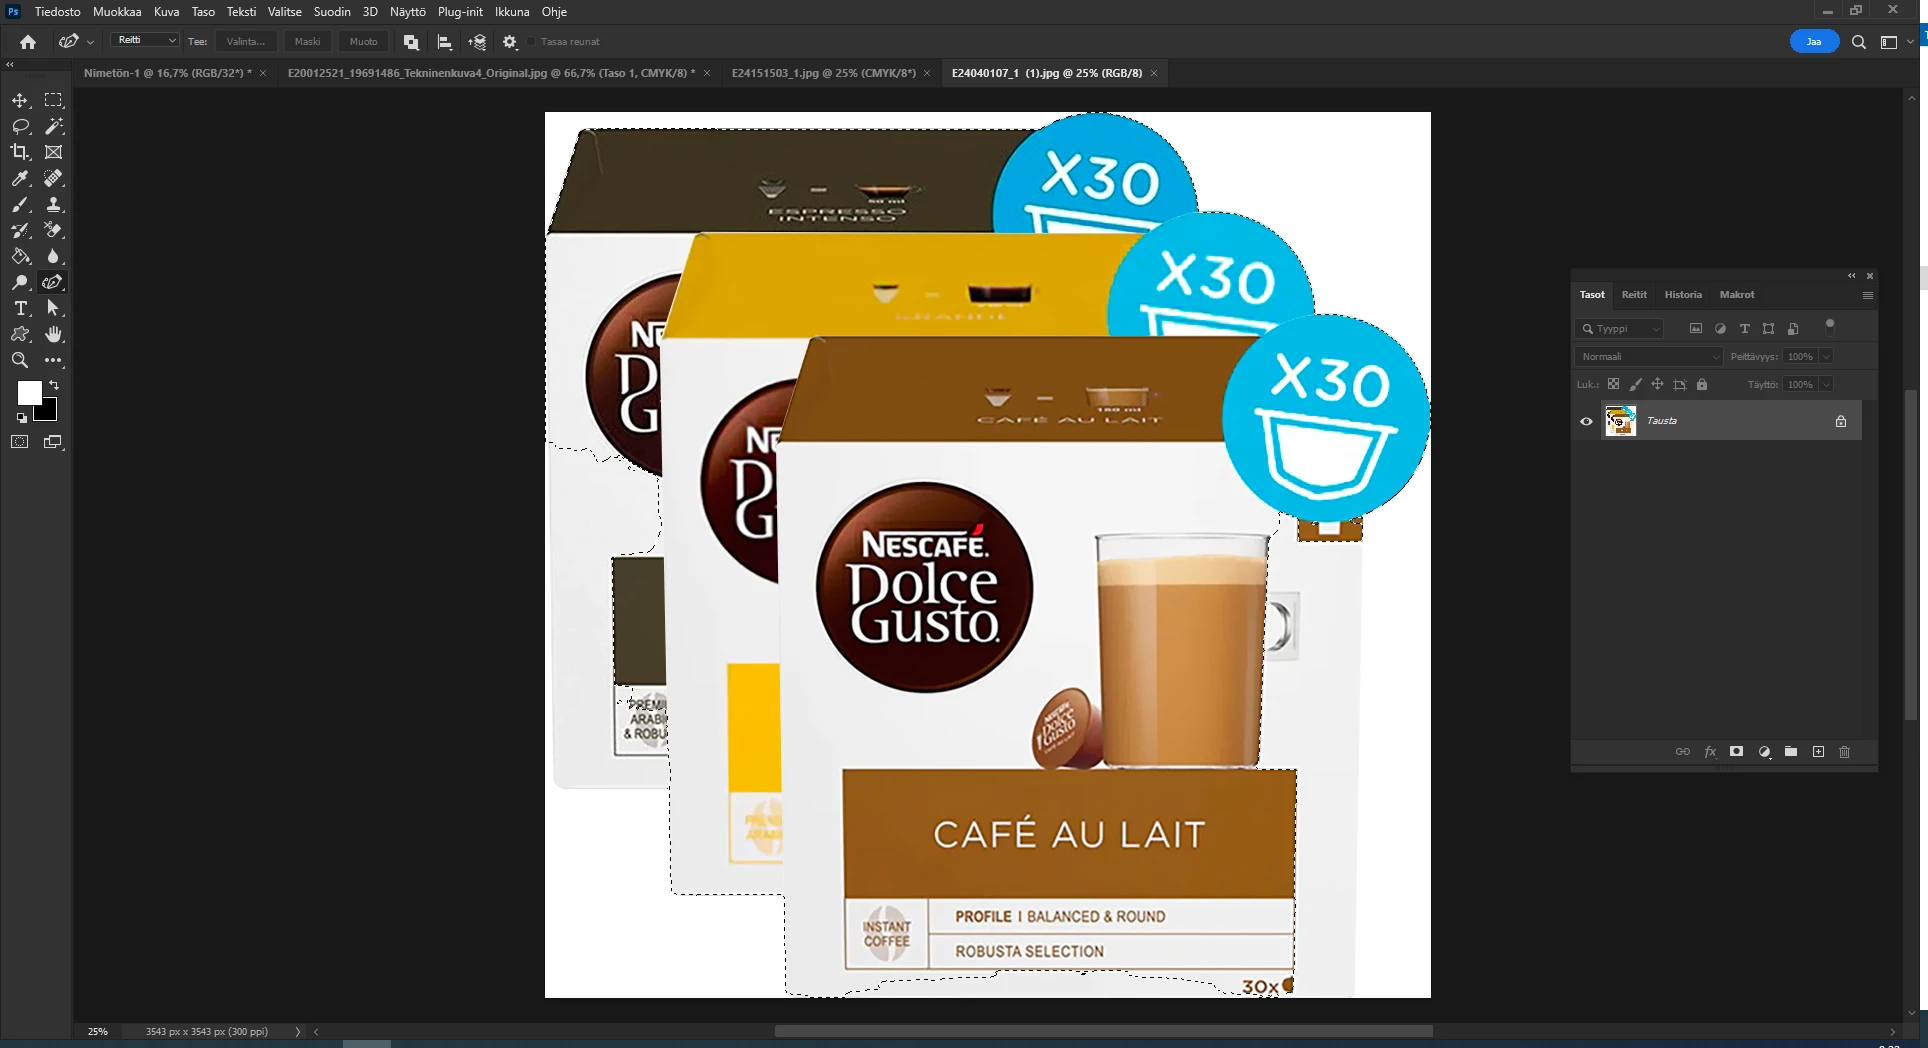1928x1048 pixels.
Task: Select the Crop tool
Action: coord(20,152)
